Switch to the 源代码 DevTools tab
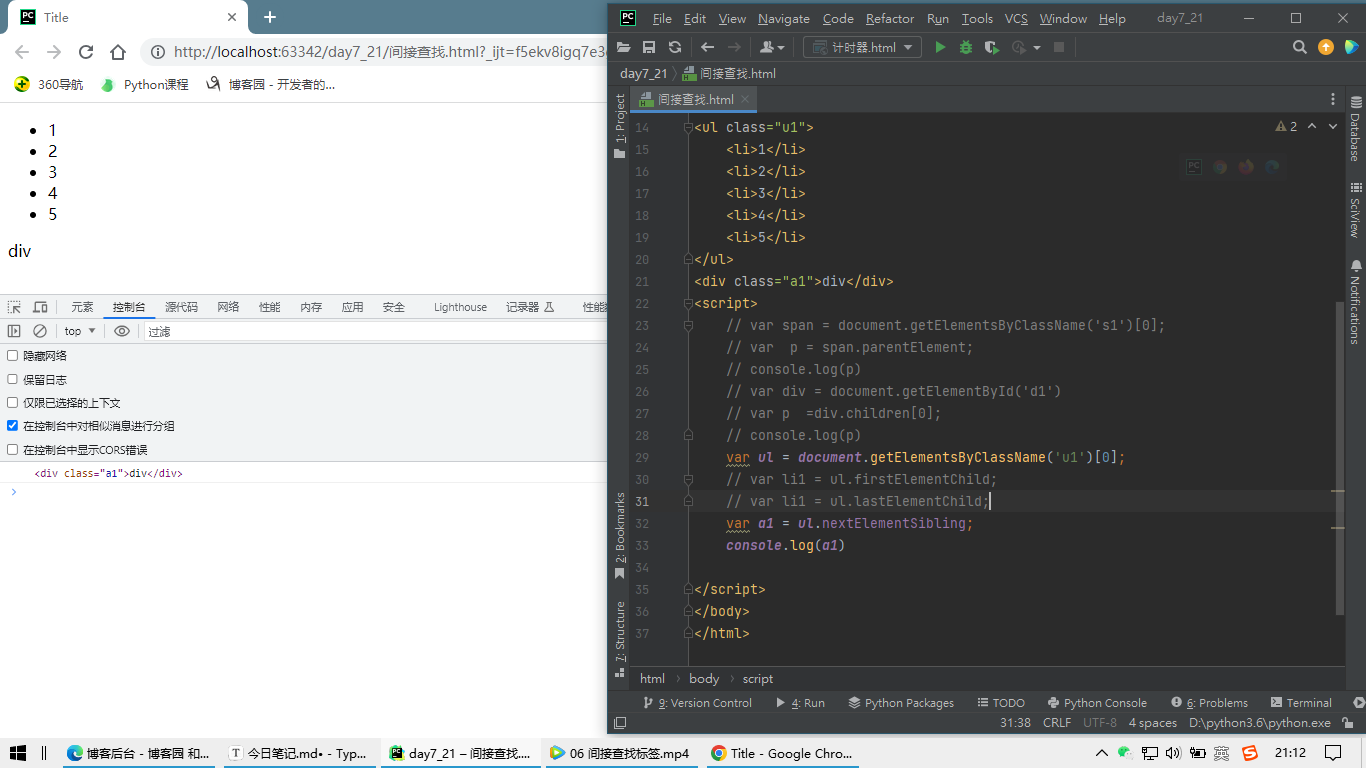1366x768 pixels. (x=181, y=307)
